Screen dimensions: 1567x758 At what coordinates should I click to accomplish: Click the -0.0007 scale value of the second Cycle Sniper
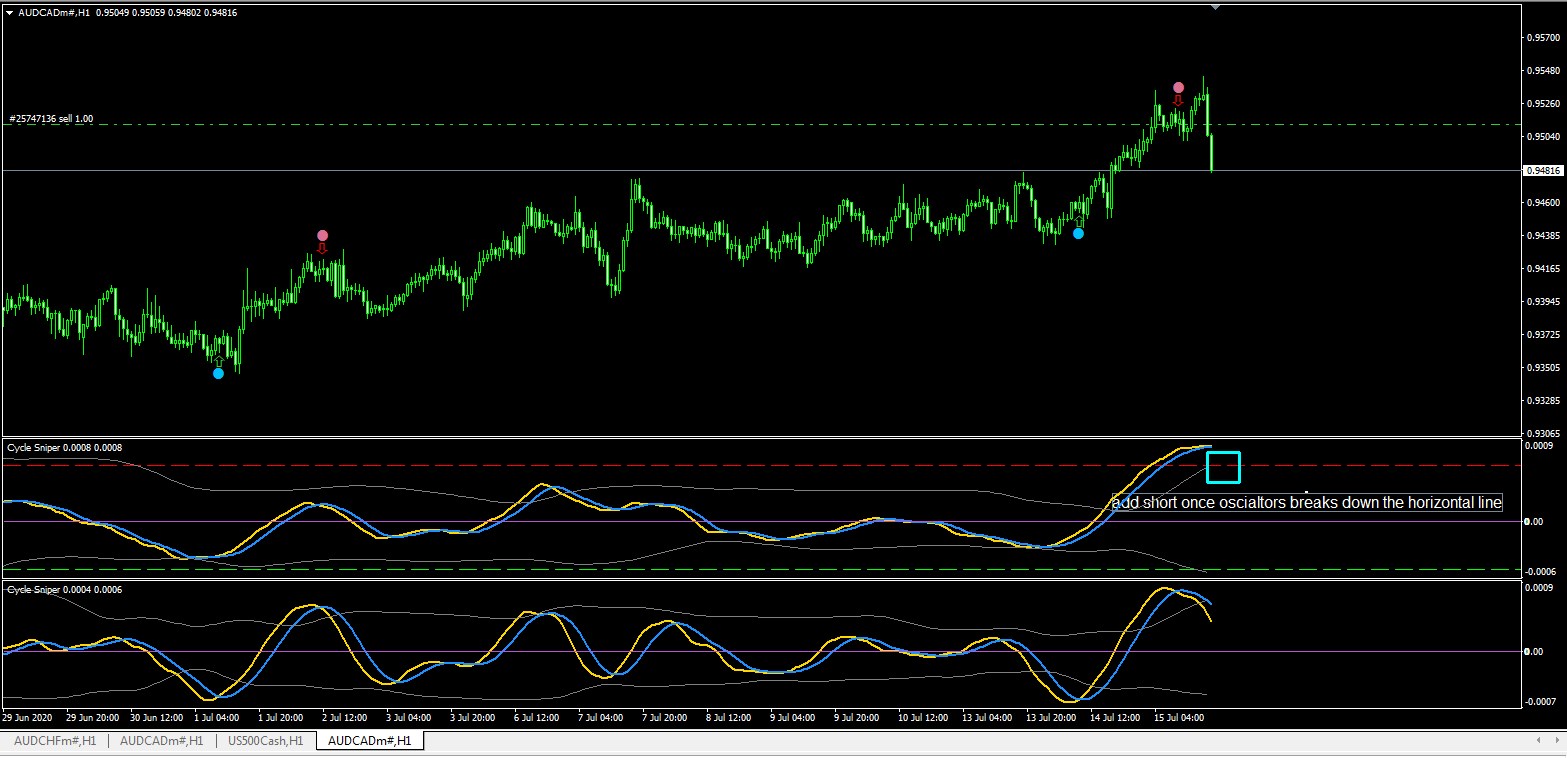pos(1540,702)
